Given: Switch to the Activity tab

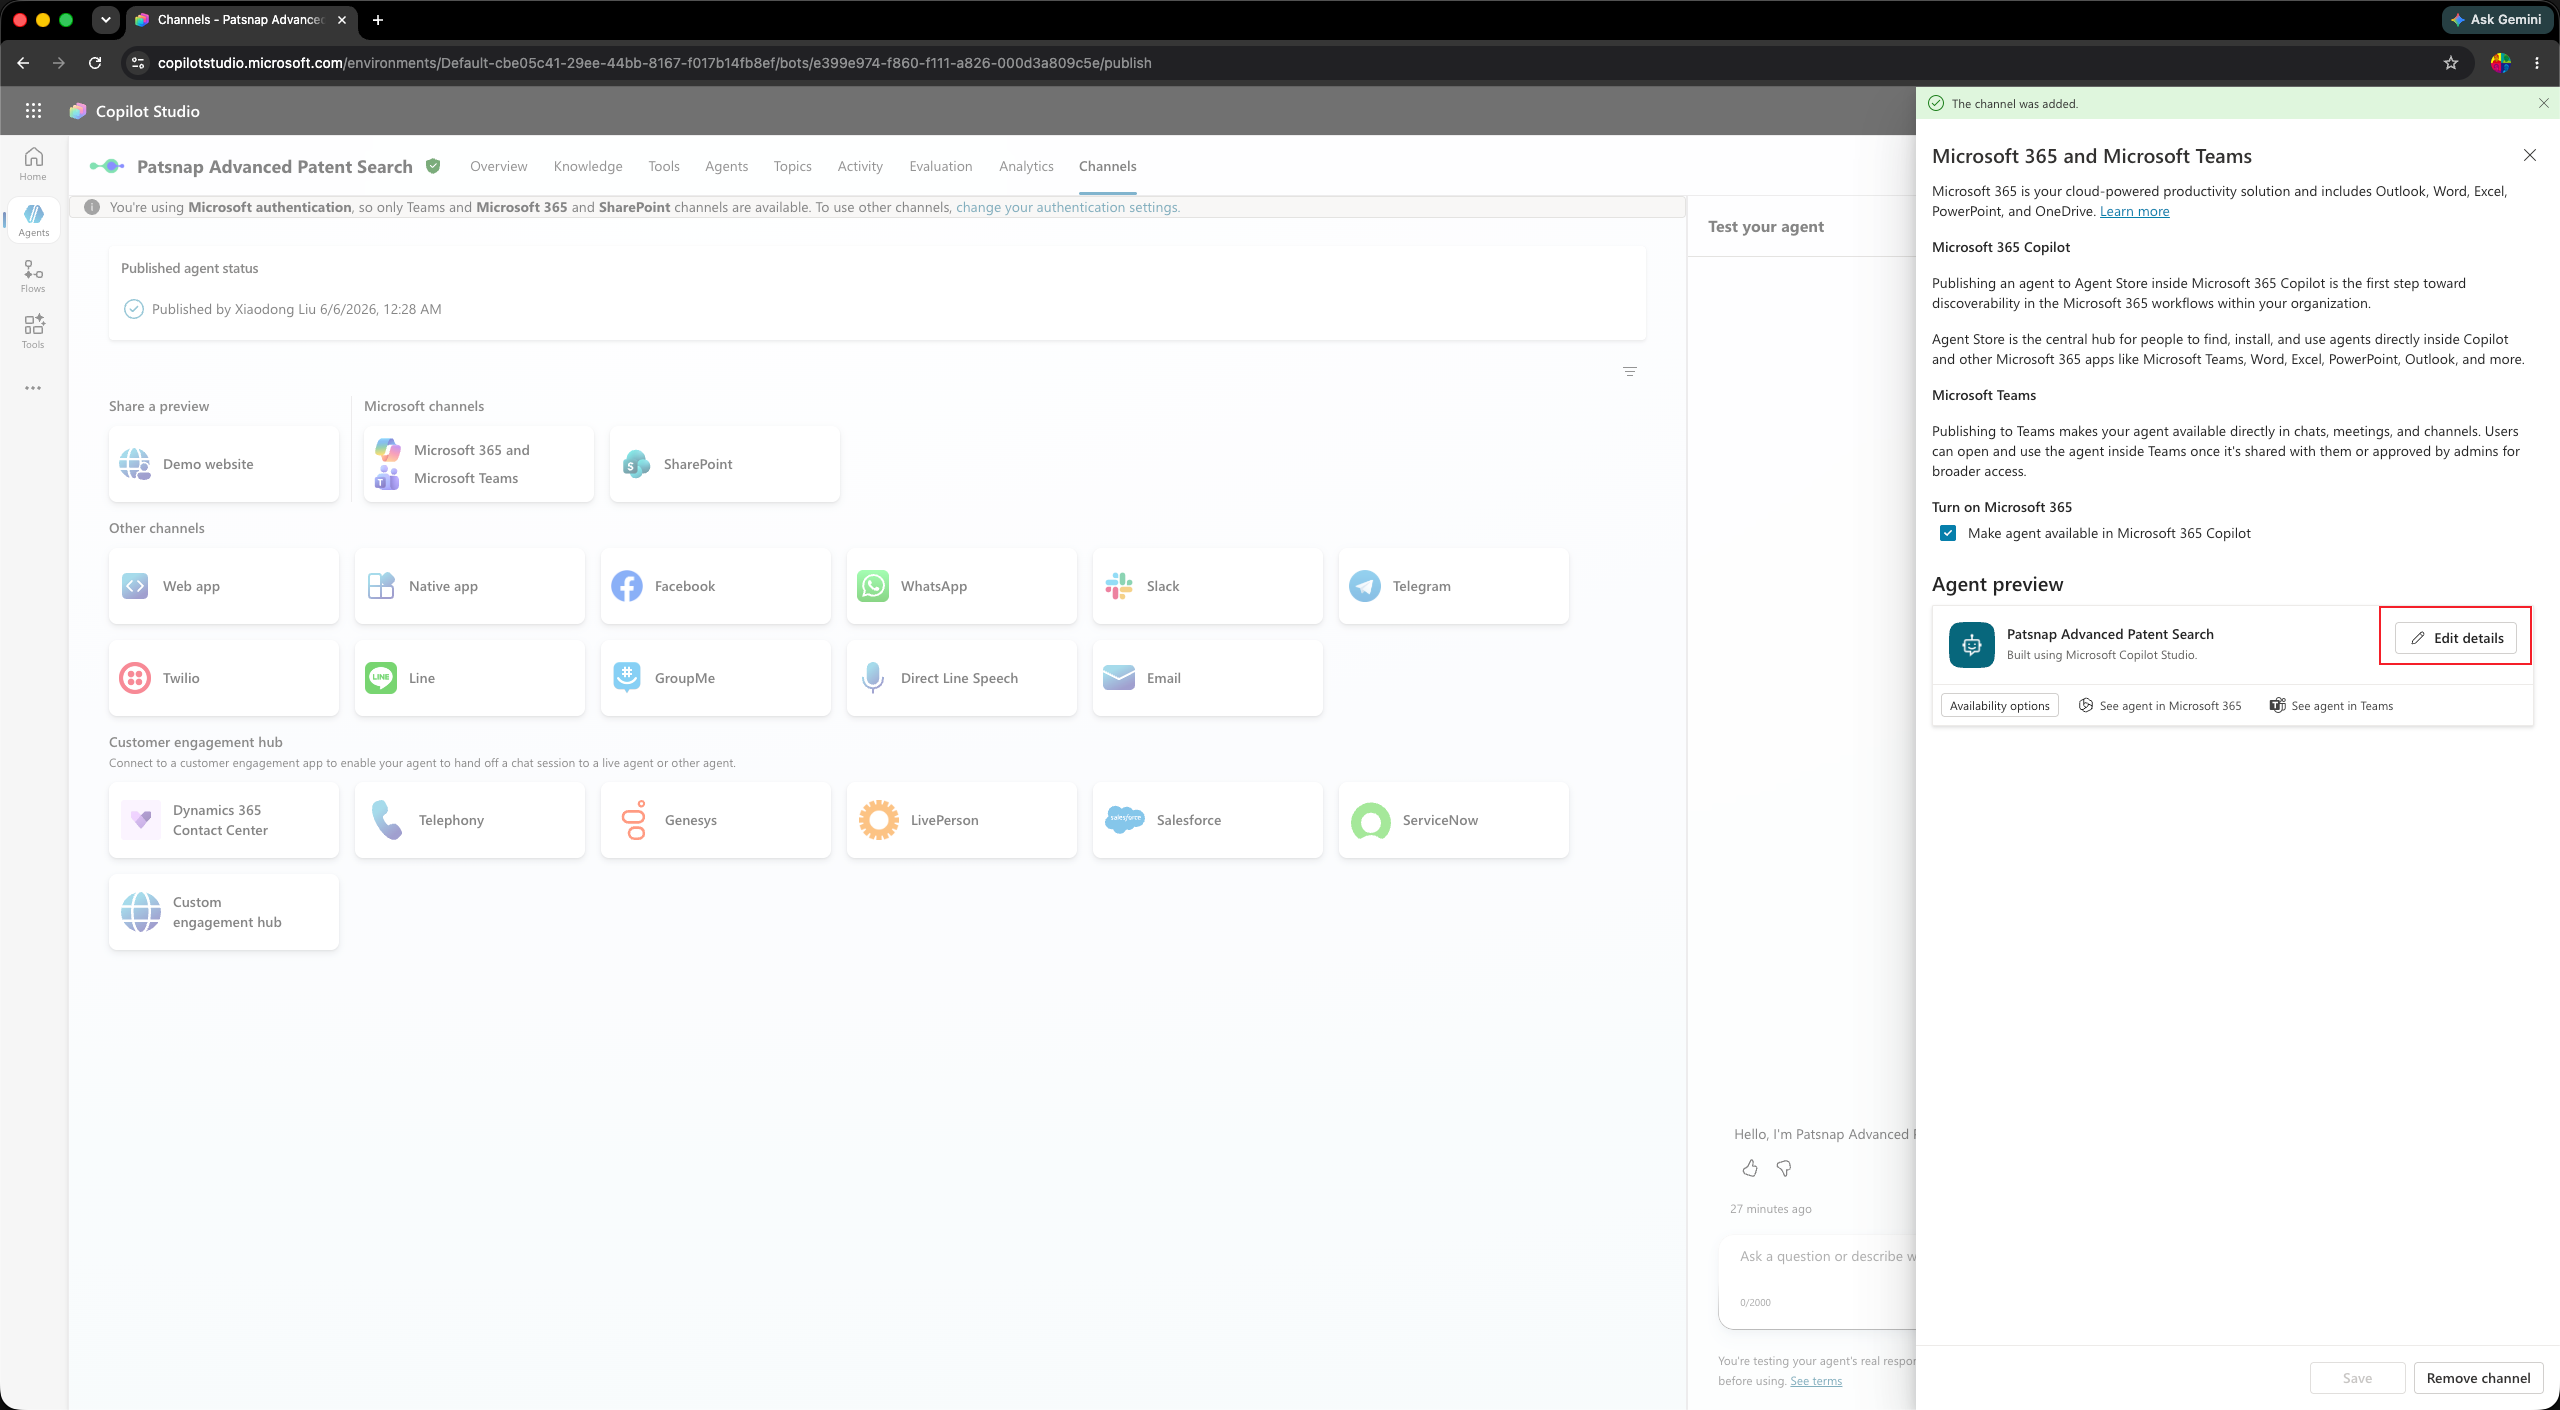Looking at the screenshot, I should point(860,166).
